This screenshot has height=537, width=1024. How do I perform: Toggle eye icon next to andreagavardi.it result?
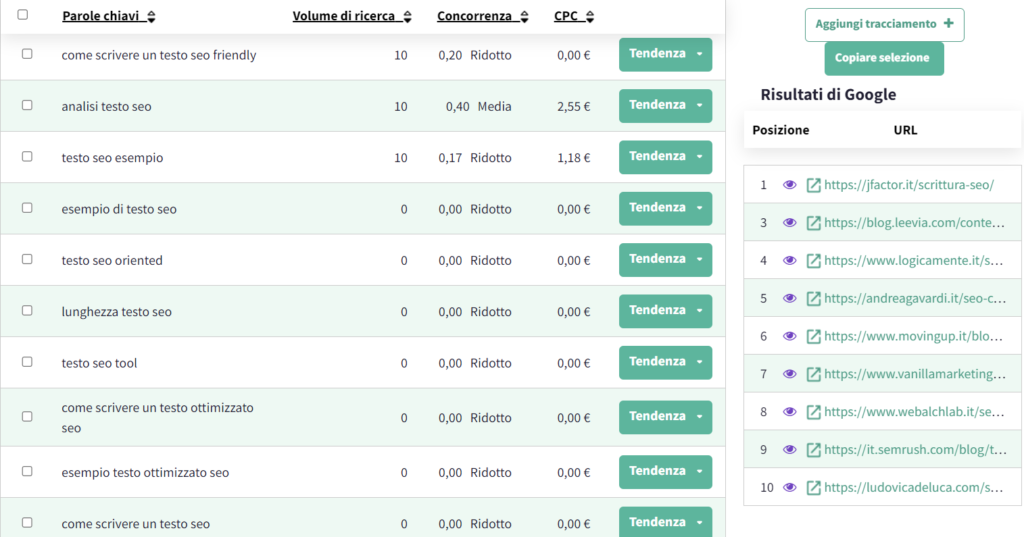pyautogui.click(x=789, y=298)
